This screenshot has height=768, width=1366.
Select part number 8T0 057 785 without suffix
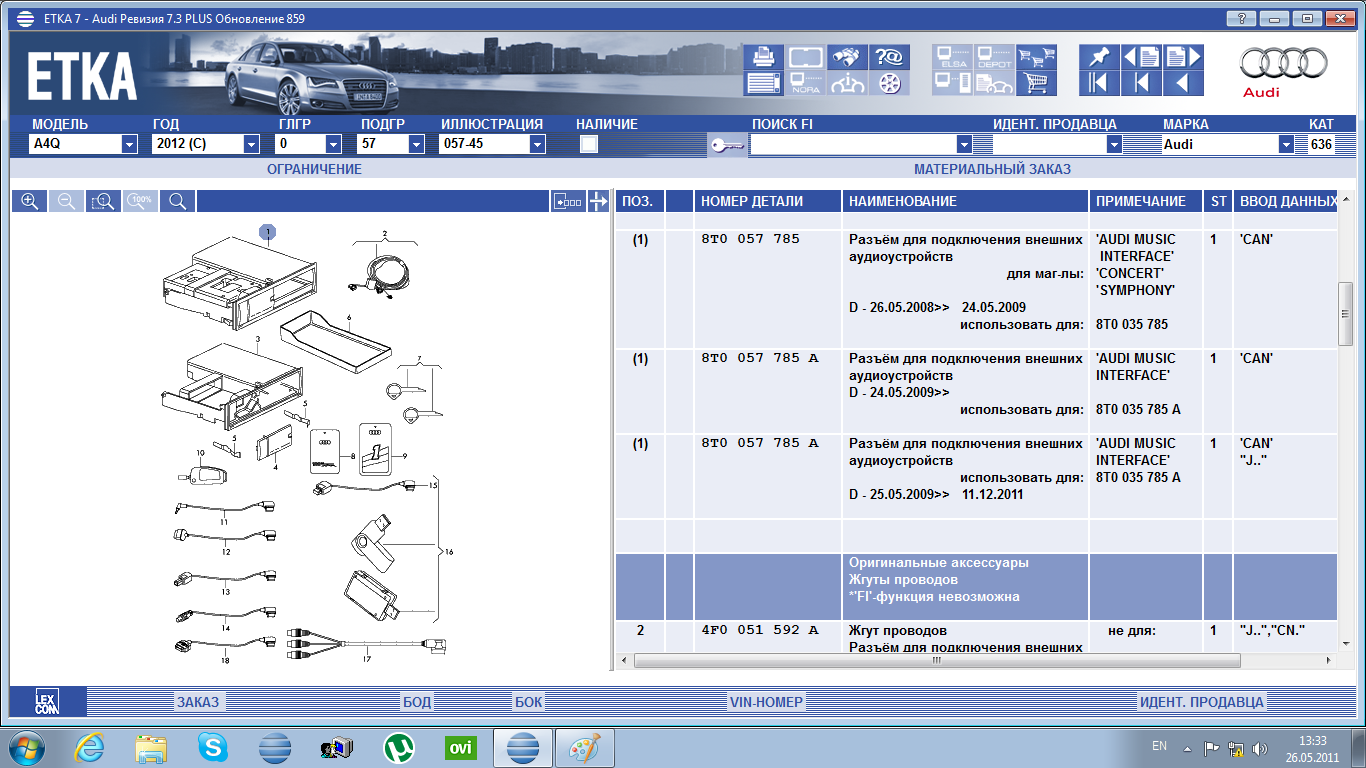(750, 239)
